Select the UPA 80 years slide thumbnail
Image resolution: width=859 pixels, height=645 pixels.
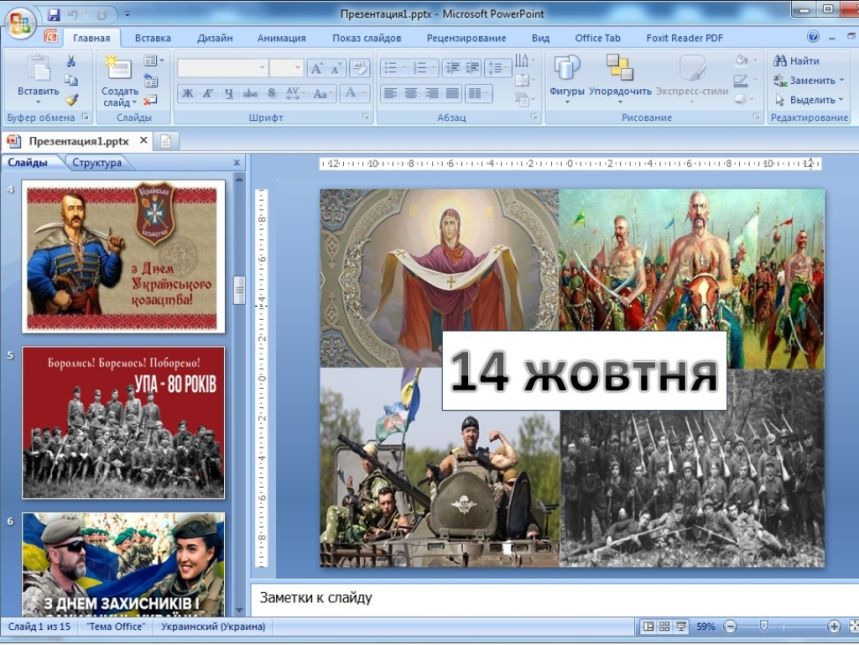(123, 422)
